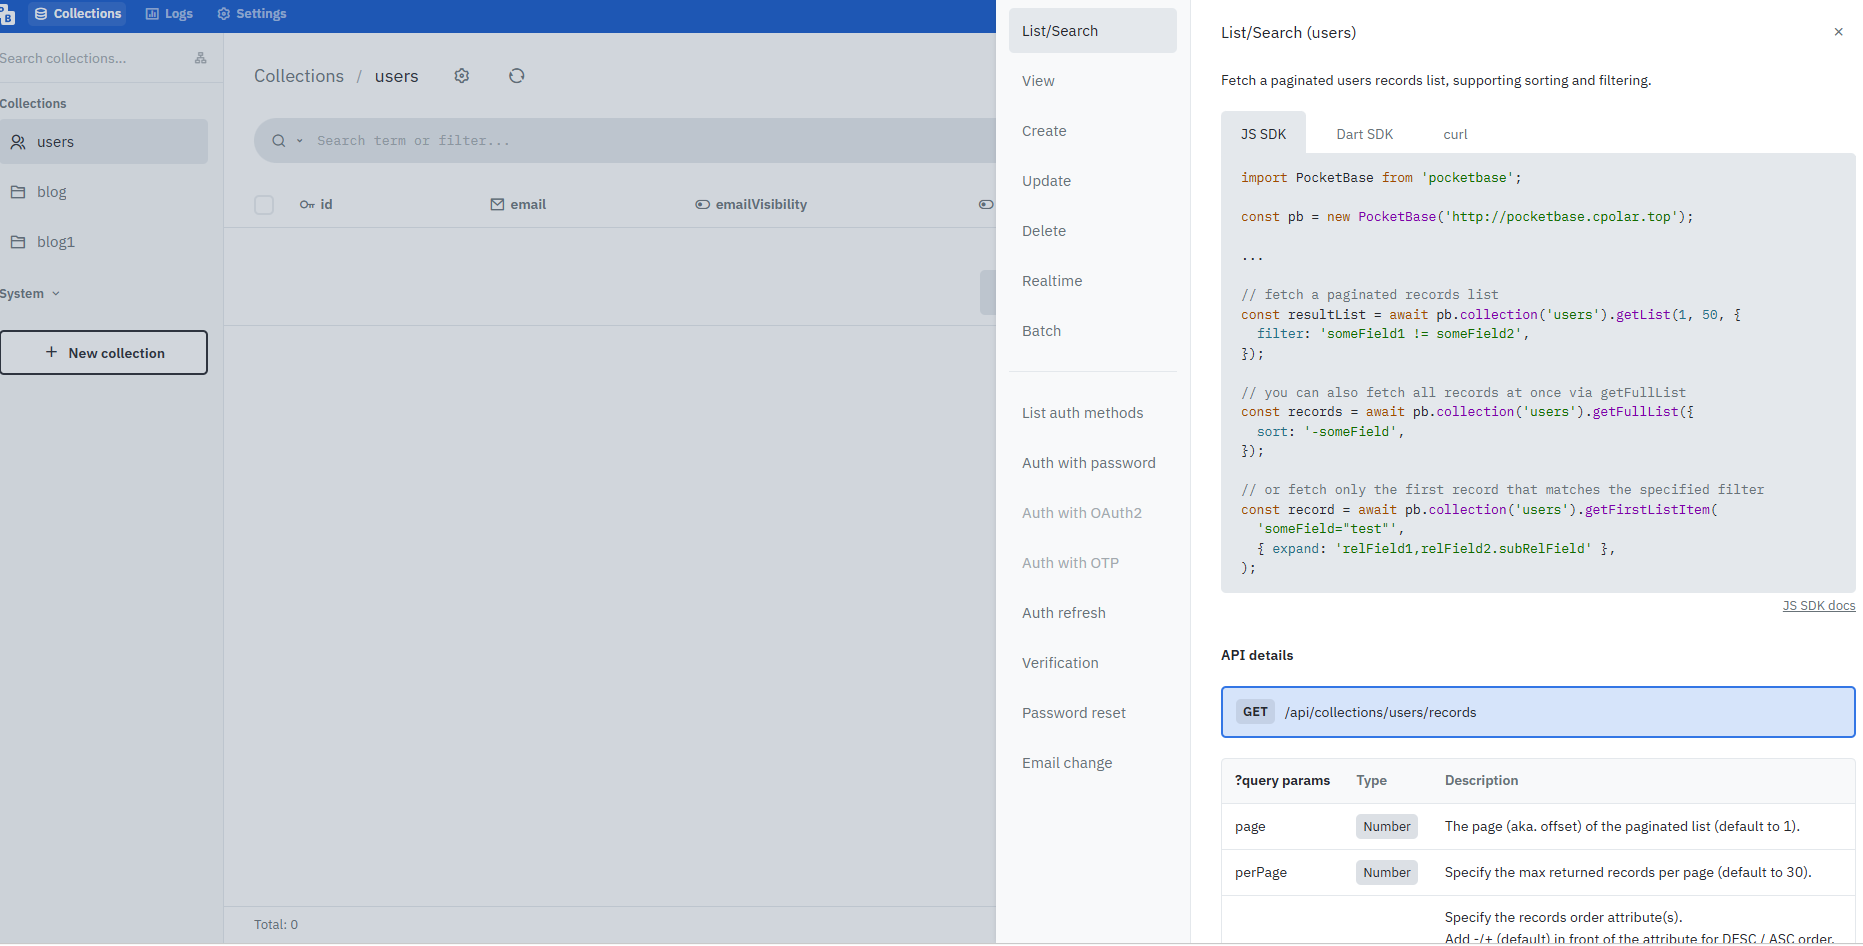
Task: Click the blog1 collection folder icon
Action: (x=18, y=242)
